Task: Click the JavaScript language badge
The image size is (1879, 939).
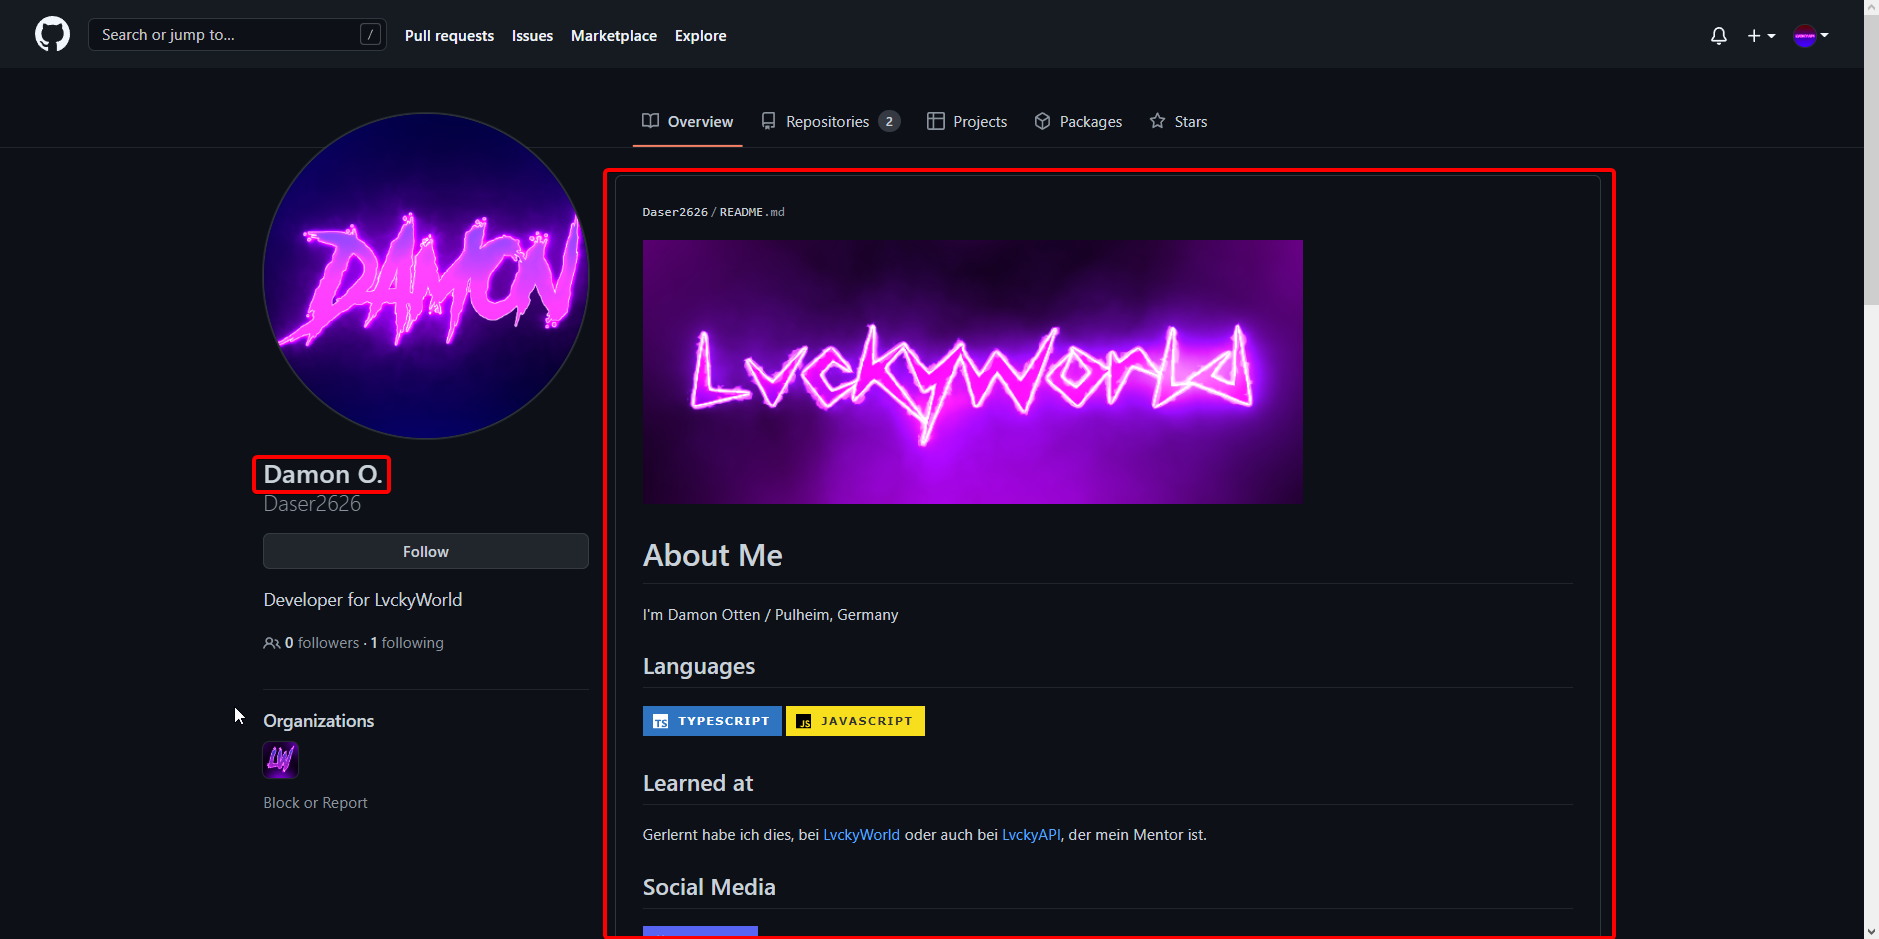Action: (x=855, y=721)
